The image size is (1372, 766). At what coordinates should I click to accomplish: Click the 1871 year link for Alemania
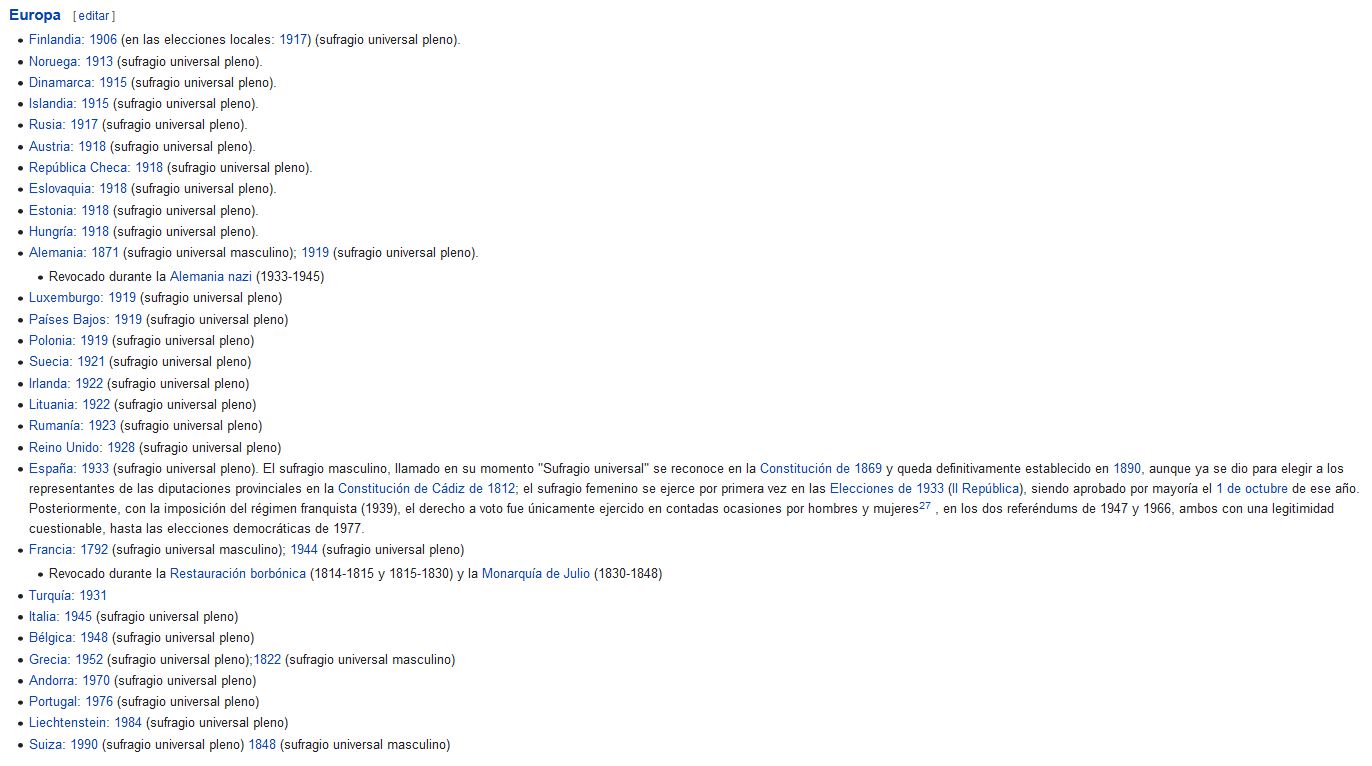coord(105,253)
